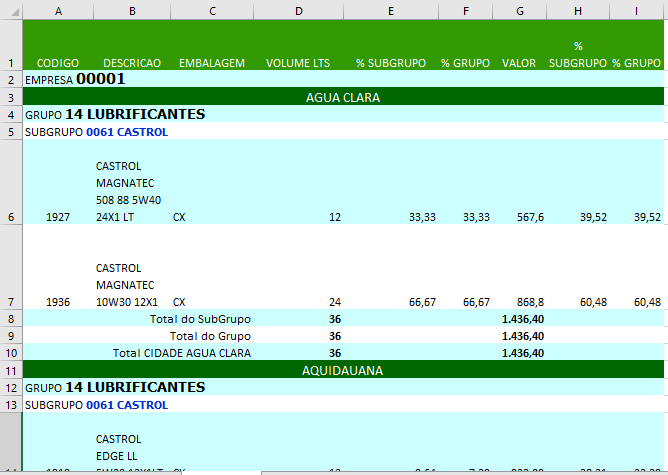
Task: Click the Total do SubGrupo label
Action: coord(199,318)
